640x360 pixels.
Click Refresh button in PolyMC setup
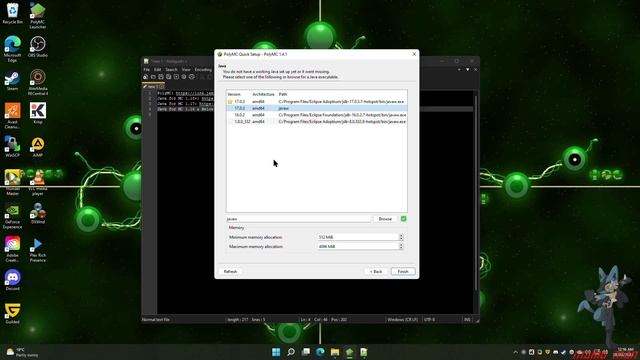[x=230, y=271]
